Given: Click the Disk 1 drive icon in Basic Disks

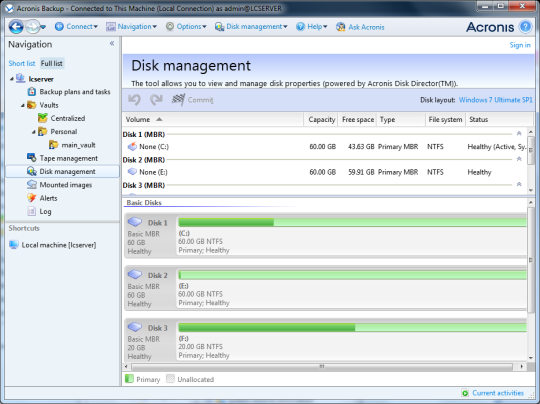Looking at the screenshot, I should tap(135, 222).
